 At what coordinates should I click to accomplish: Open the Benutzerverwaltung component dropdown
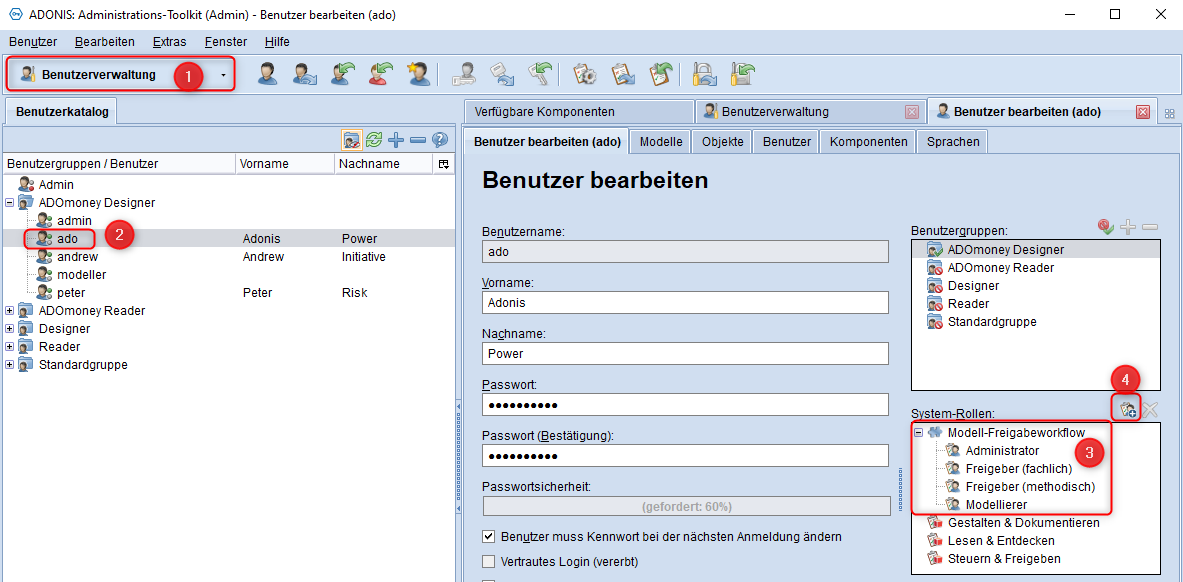coord(223,75)
